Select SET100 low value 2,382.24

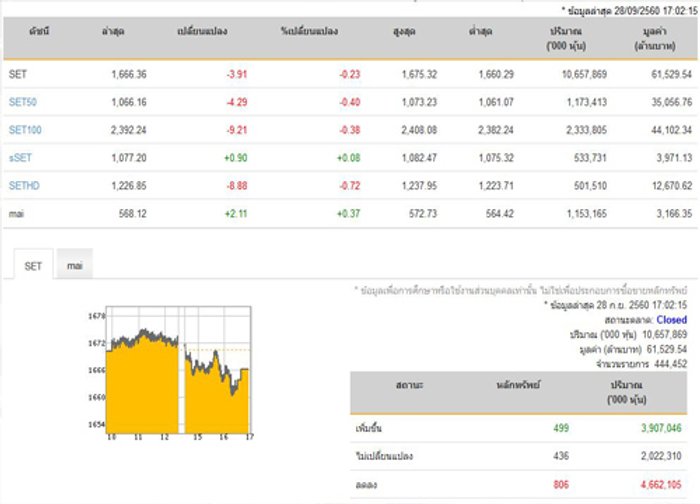[x=496, y=130]
